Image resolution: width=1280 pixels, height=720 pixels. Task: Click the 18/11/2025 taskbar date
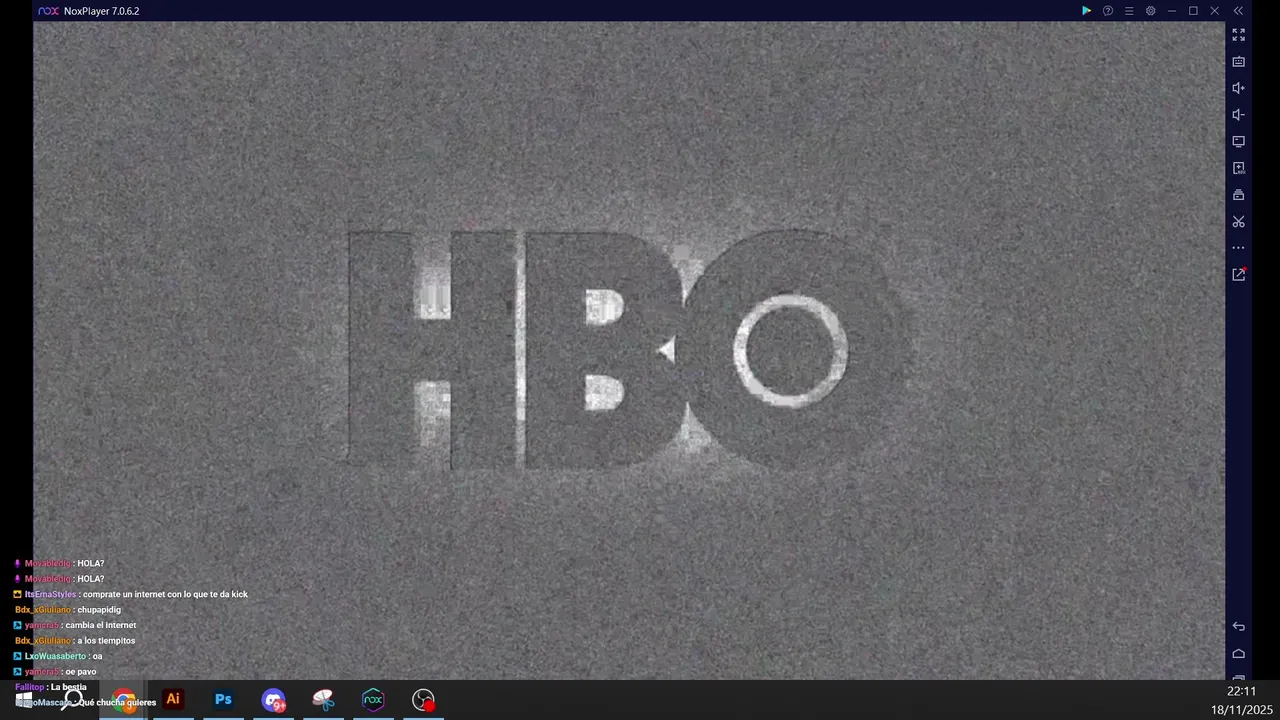pos(1241,710)
